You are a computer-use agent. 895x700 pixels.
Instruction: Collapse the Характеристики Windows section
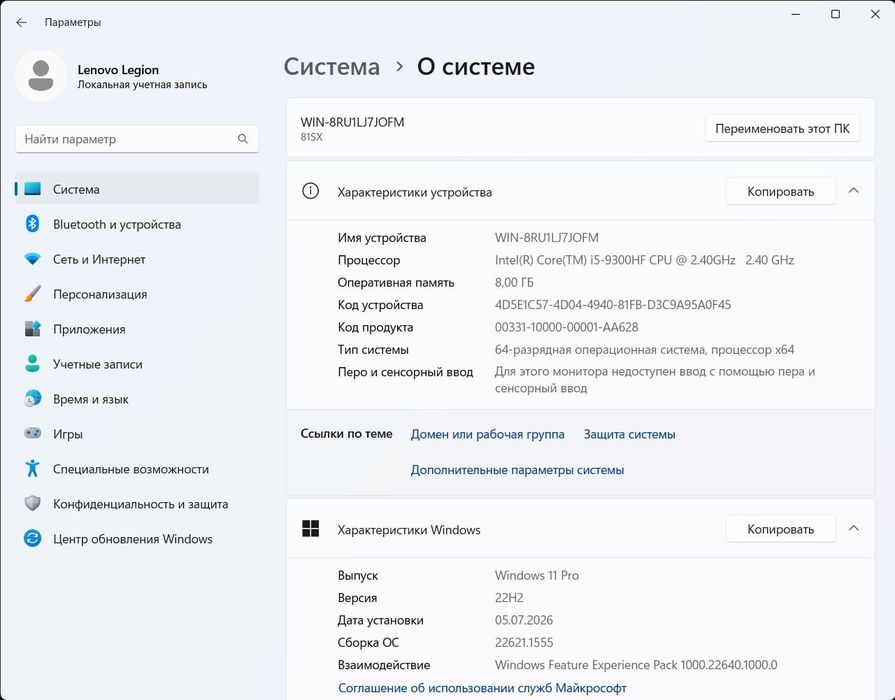tap(853, 529)
